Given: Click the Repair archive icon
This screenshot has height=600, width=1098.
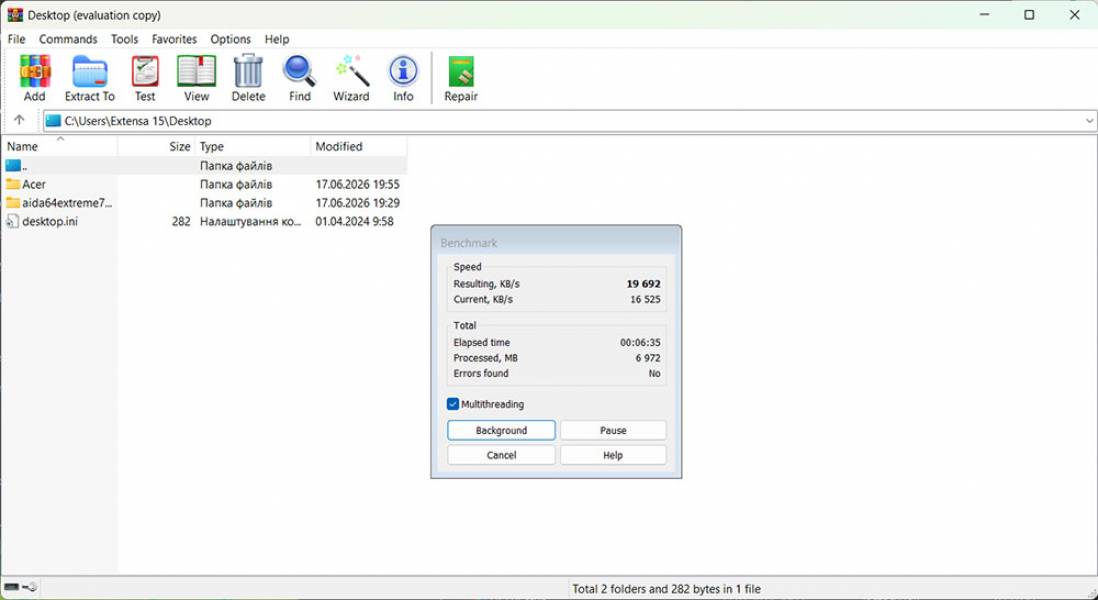Looking at the screenshot, I should (461, 71).
